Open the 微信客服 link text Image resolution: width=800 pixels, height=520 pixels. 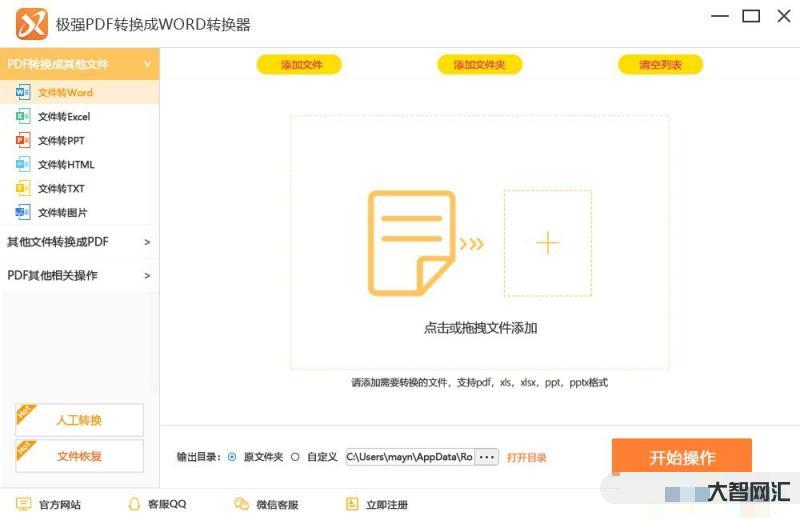click(277, 505)
